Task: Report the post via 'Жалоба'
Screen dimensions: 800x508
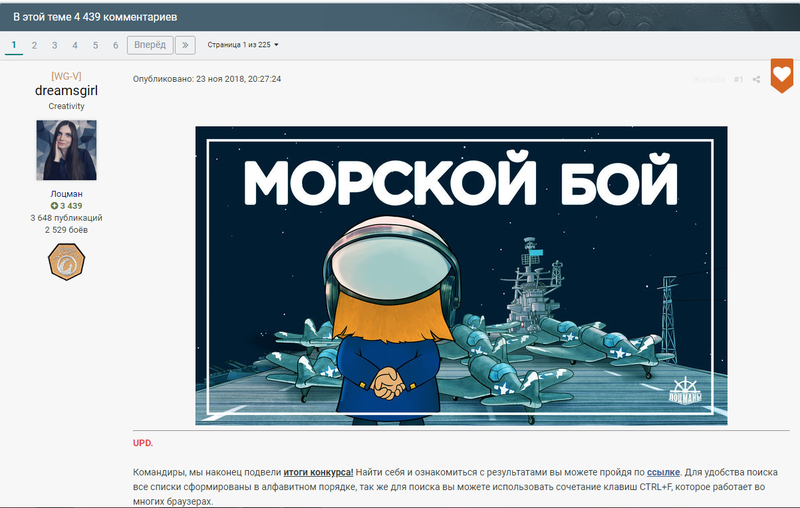Action: coord(709,80)
